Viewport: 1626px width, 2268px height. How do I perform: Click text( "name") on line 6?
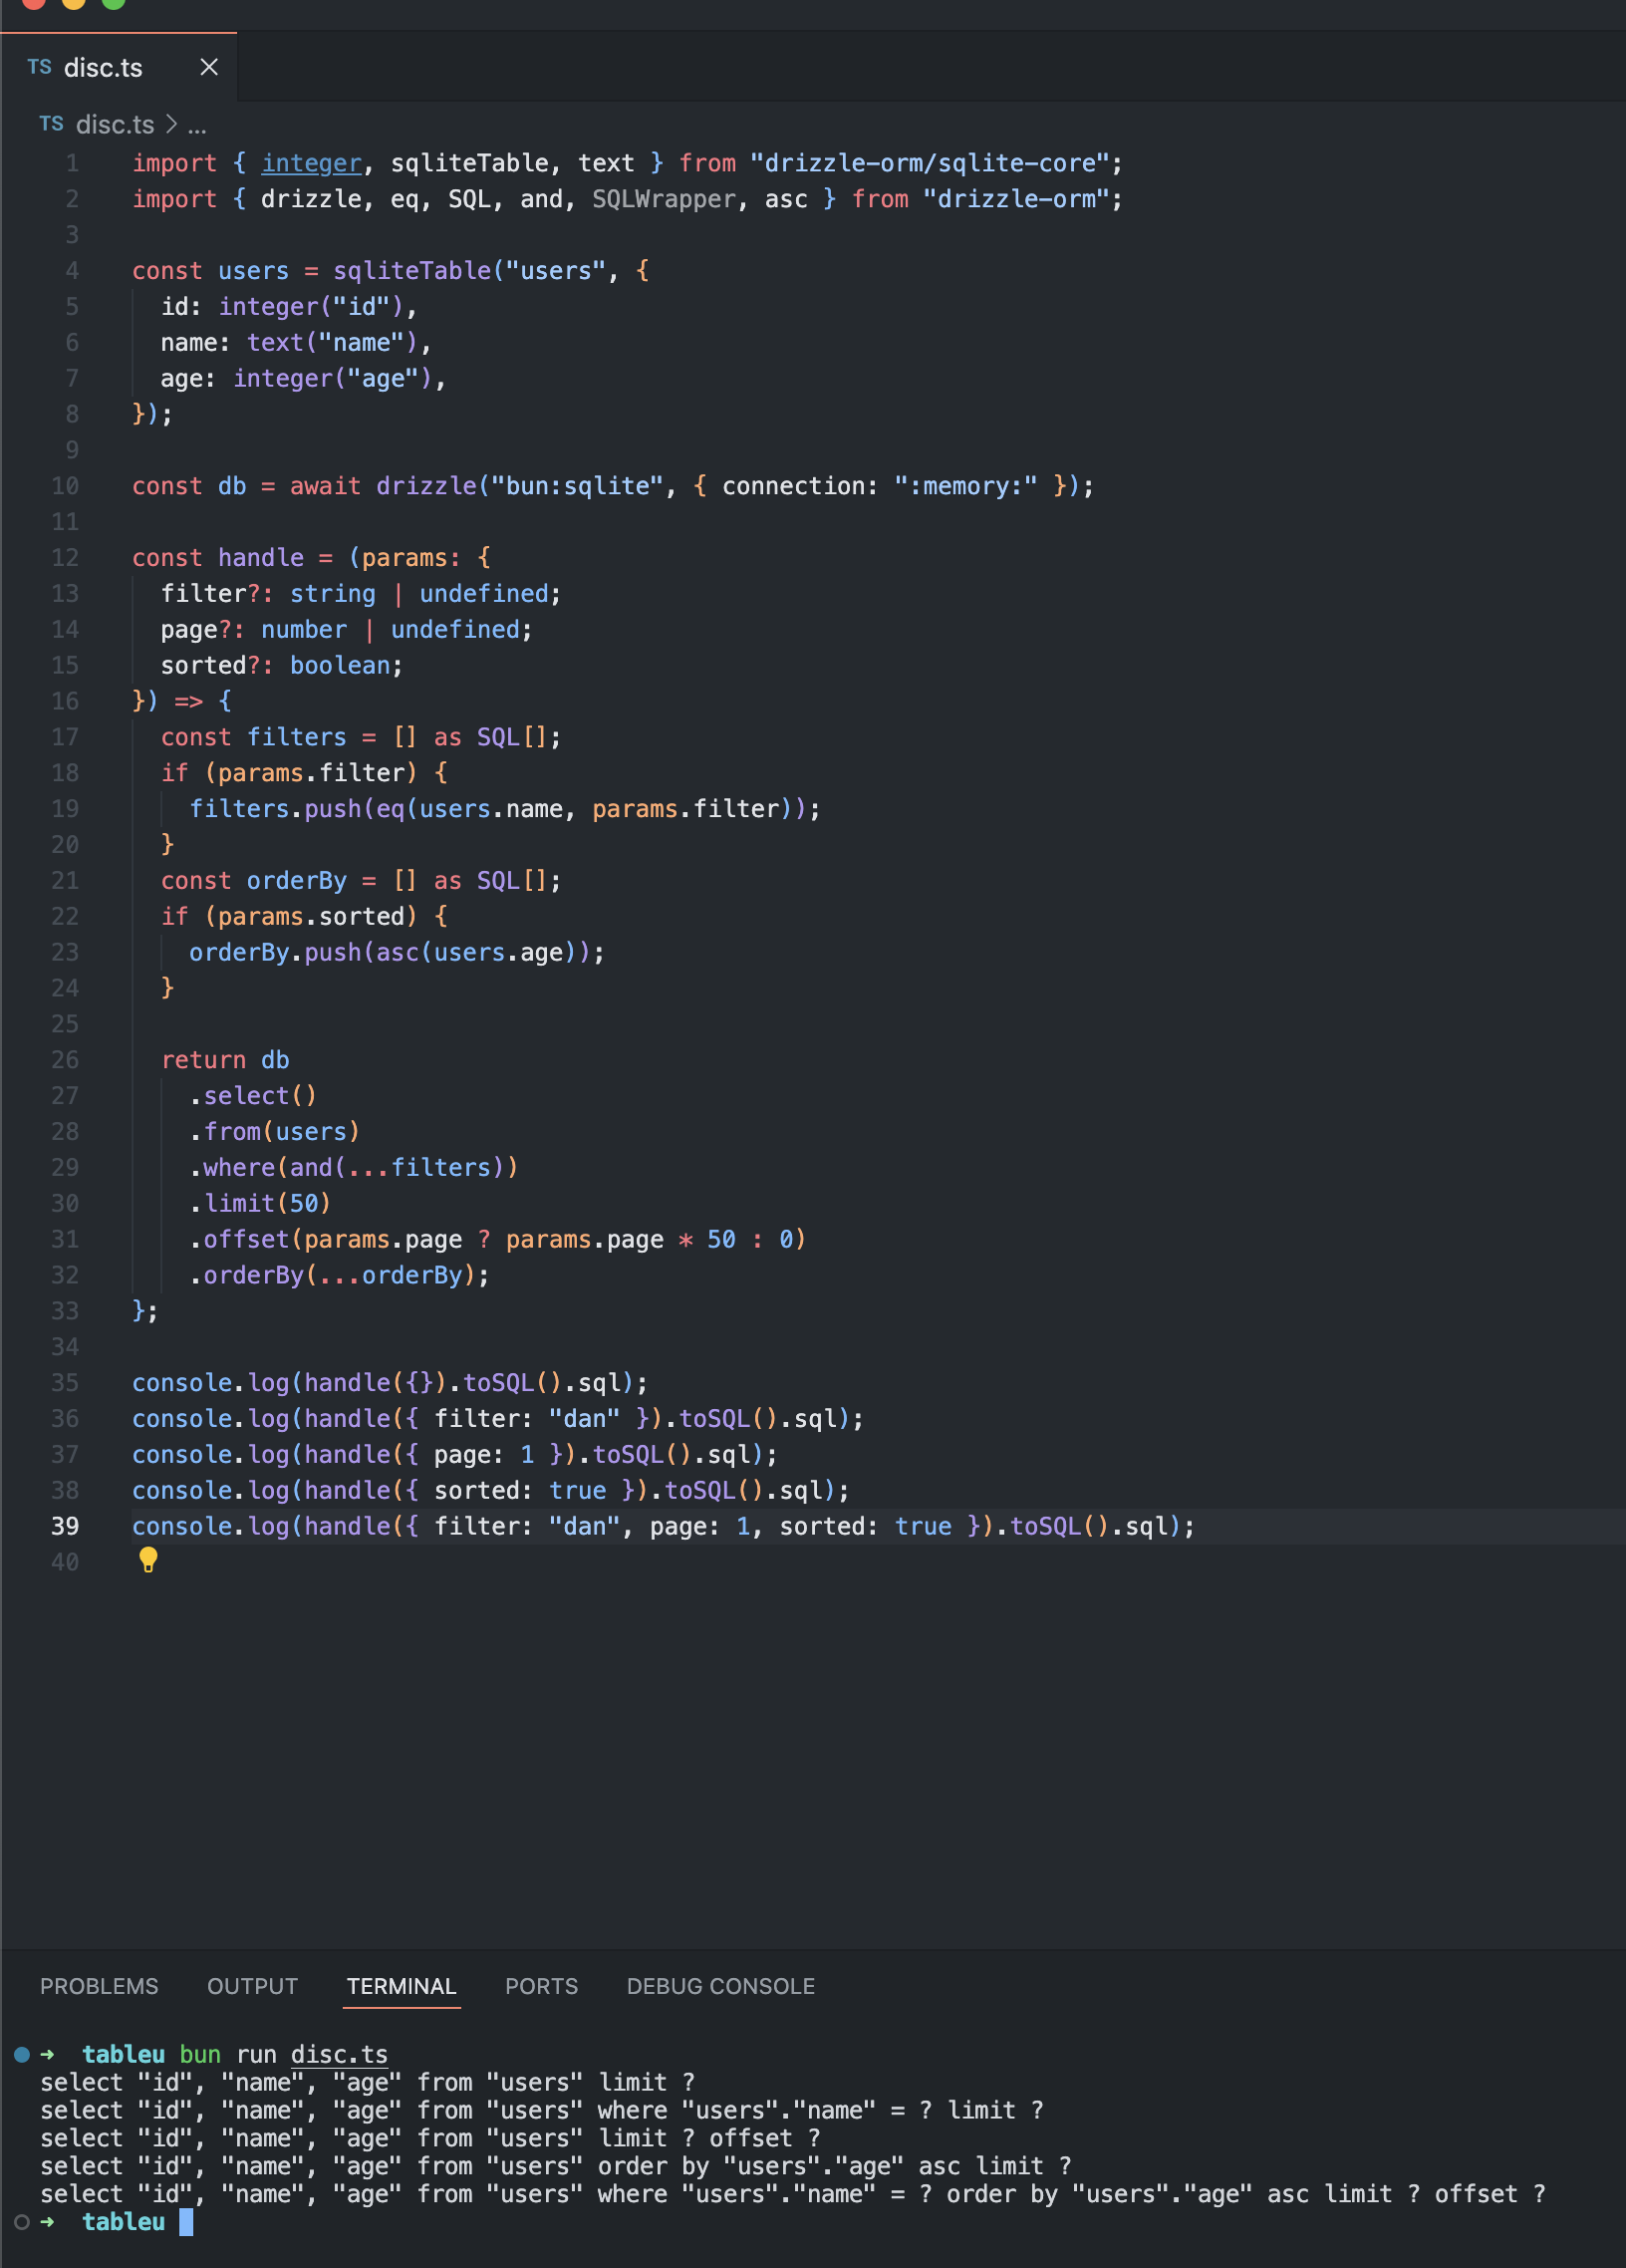point(332,343)
